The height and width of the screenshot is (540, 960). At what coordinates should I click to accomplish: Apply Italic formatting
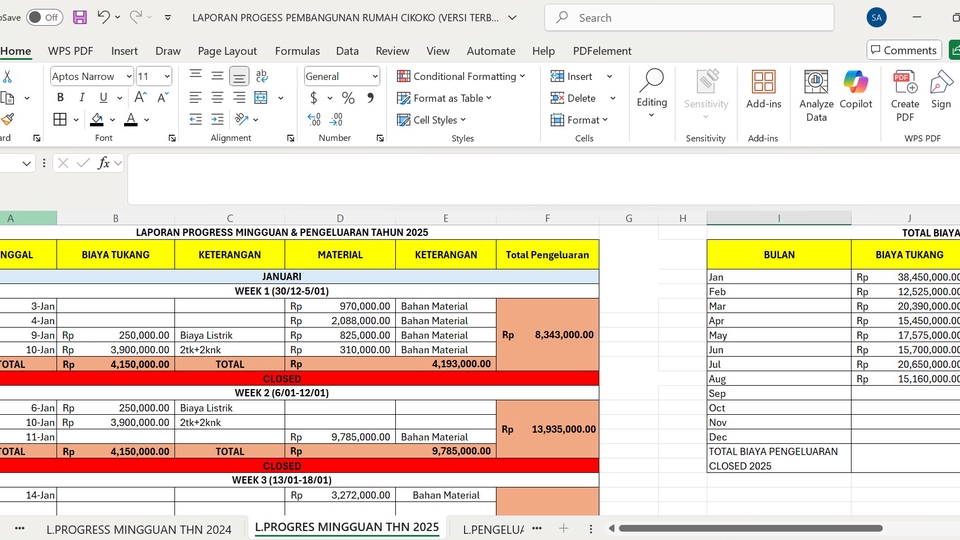coord(84,98)
